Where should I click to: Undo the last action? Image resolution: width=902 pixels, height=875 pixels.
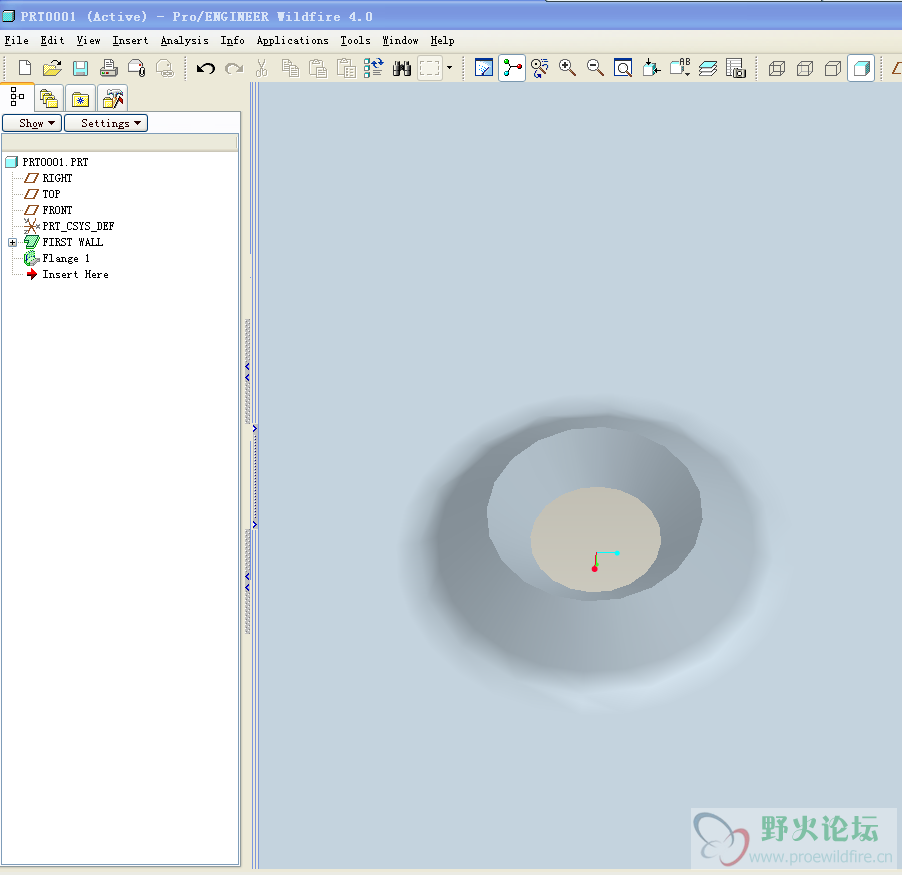[205, 68]
